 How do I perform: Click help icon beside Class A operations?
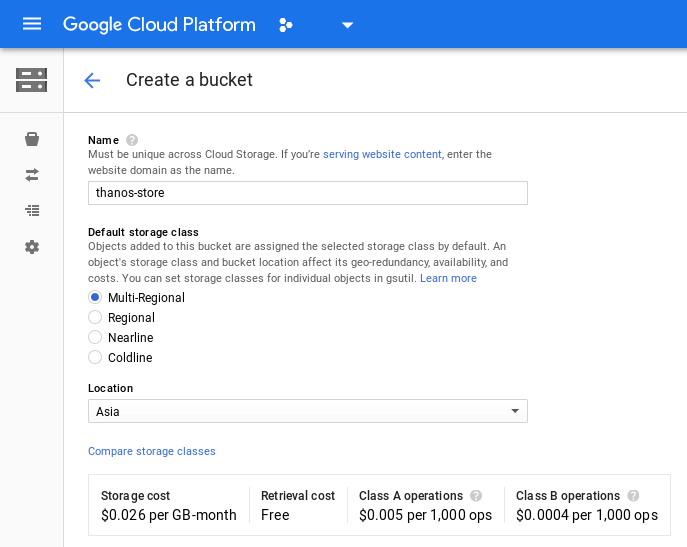pos(476,495)
